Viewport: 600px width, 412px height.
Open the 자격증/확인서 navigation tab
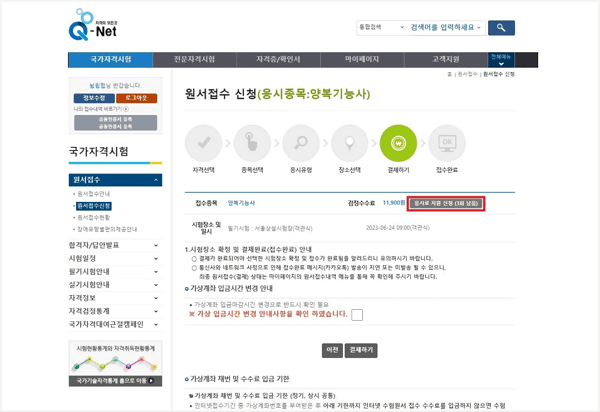[x=278, y=60]
